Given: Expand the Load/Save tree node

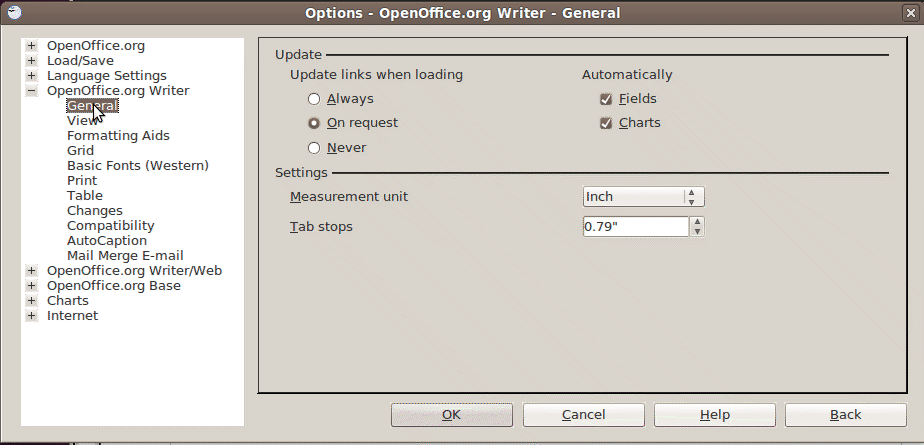Looking at the screenshot, I should point(32,61).
